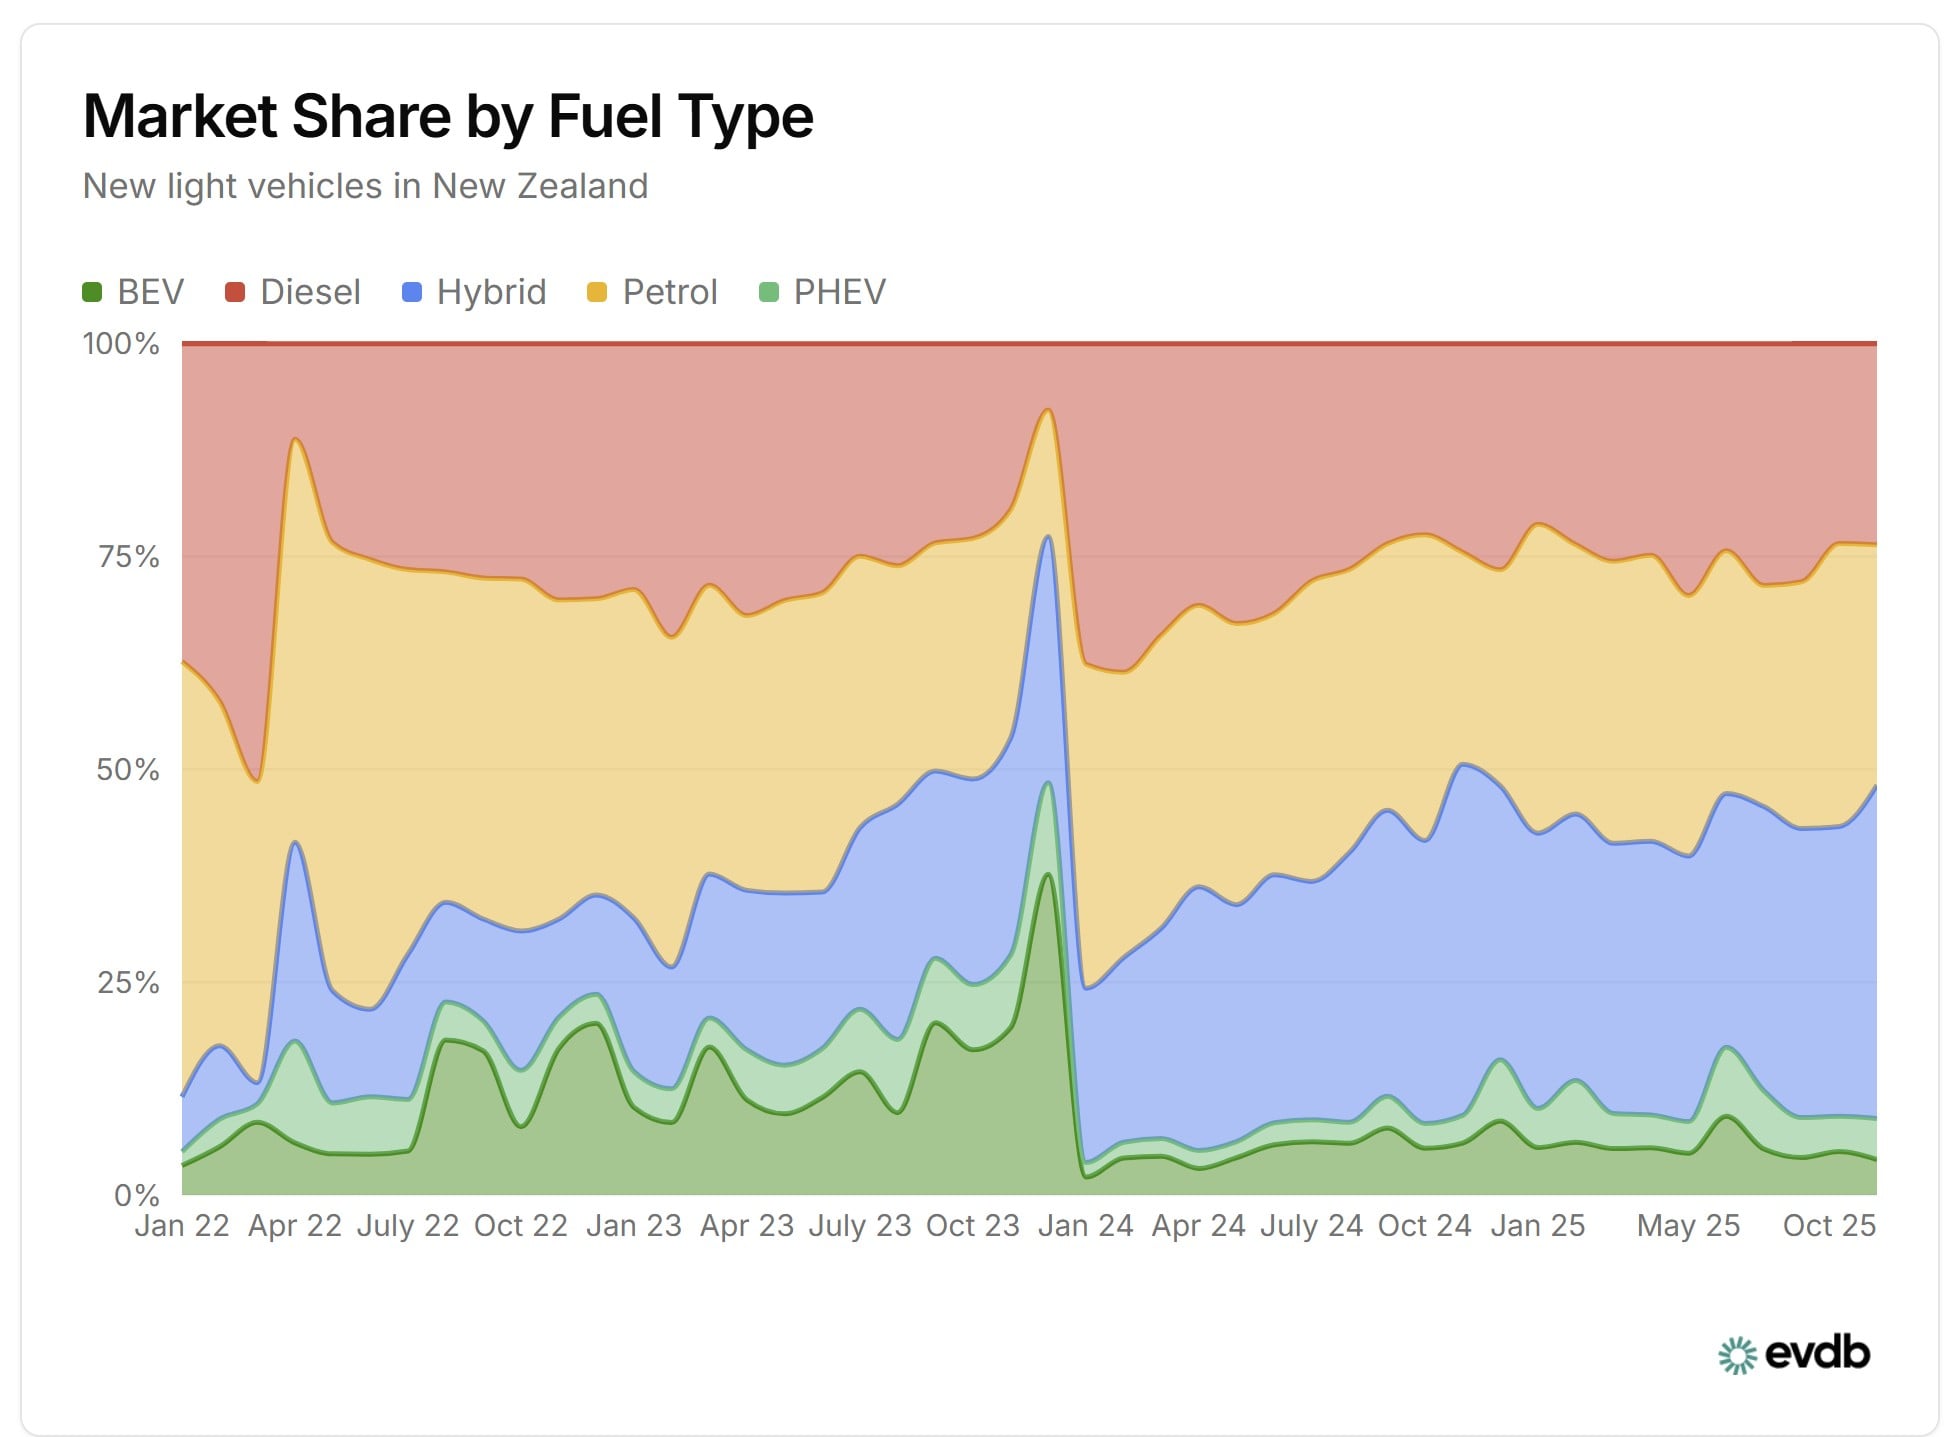This screenshot has width=1945, height=1437.
Task: Click the PHEV legend color square
Action: (x=769, y=292)
